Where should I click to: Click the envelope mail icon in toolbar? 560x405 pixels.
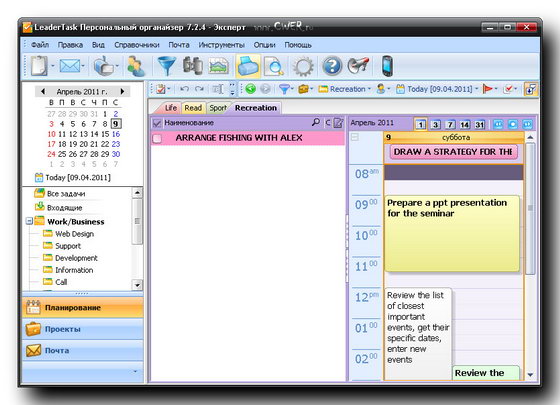69,66
